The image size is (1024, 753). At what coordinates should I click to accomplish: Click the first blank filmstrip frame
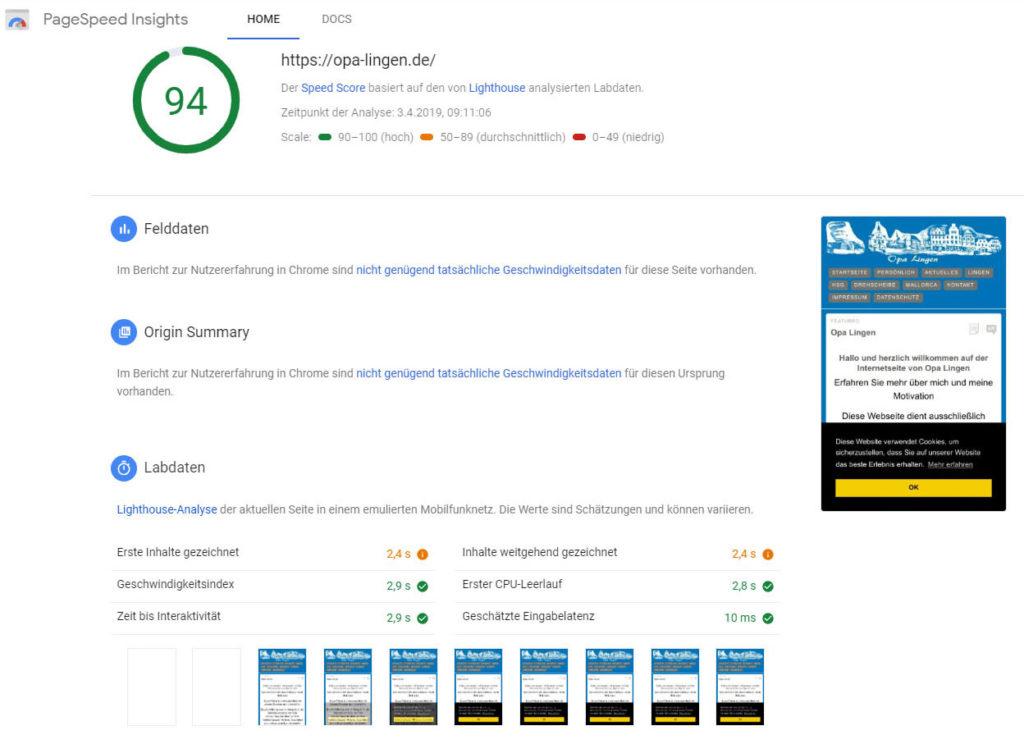coord(152,687)
